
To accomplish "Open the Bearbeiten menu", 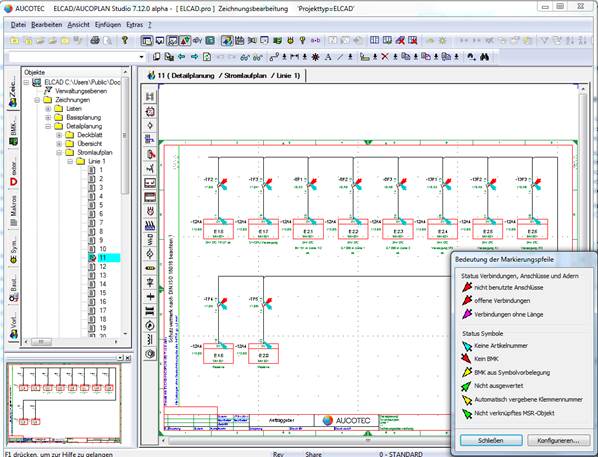I will [x=47, y=24].
